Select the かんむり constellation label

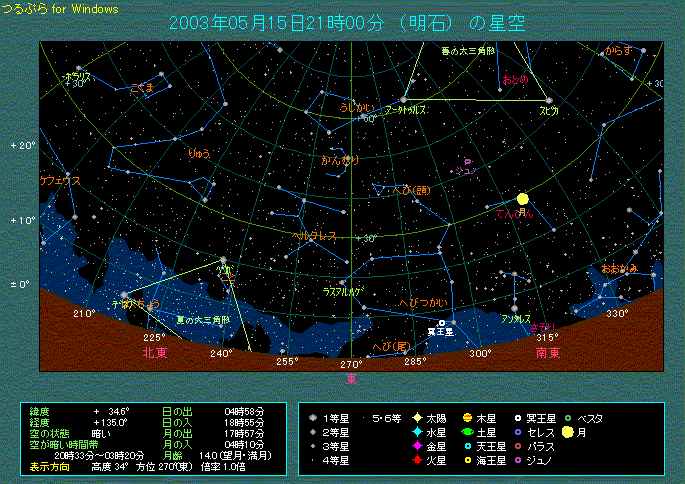(x=340, y=161)
